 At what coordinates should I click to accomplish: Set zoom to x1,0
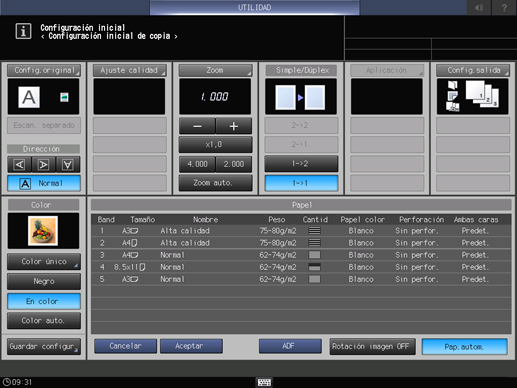point(215,145)
